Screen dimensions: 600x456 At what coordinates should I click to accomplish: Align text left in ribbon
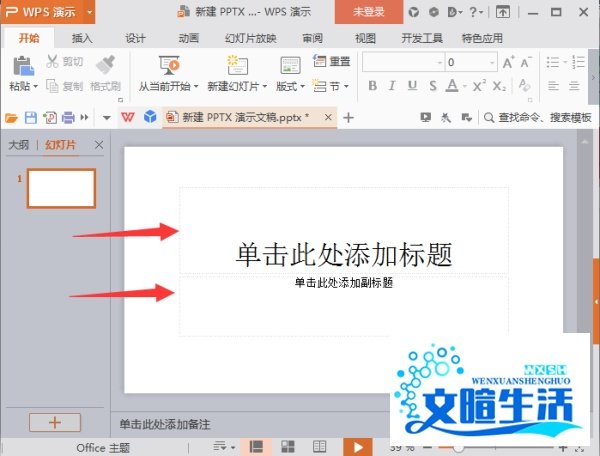[x=553, y=86]
